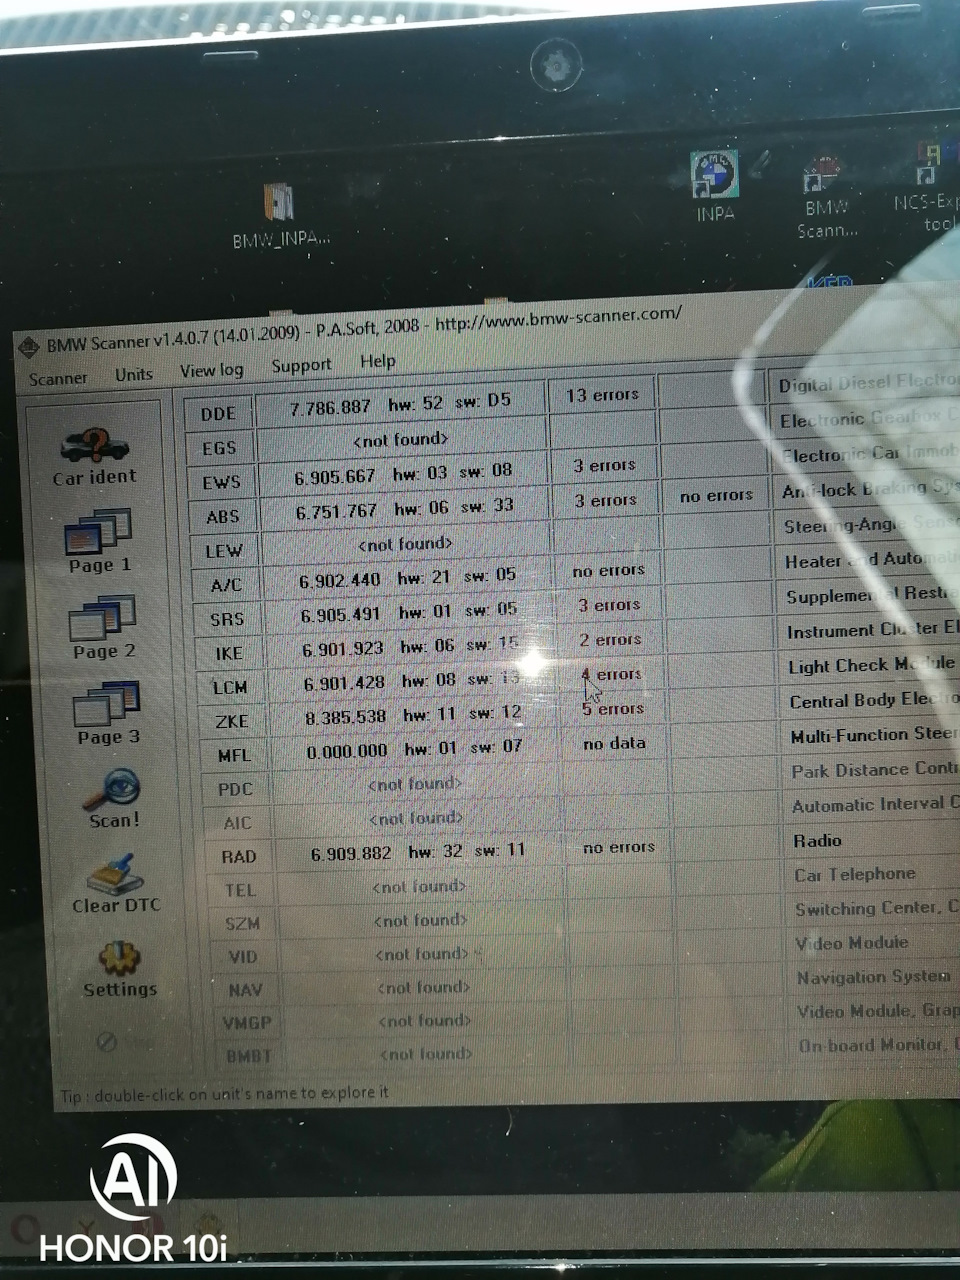Select the ZKE unit button
The height and width of the screenshot is (1280, 960).
click(232, 721)
